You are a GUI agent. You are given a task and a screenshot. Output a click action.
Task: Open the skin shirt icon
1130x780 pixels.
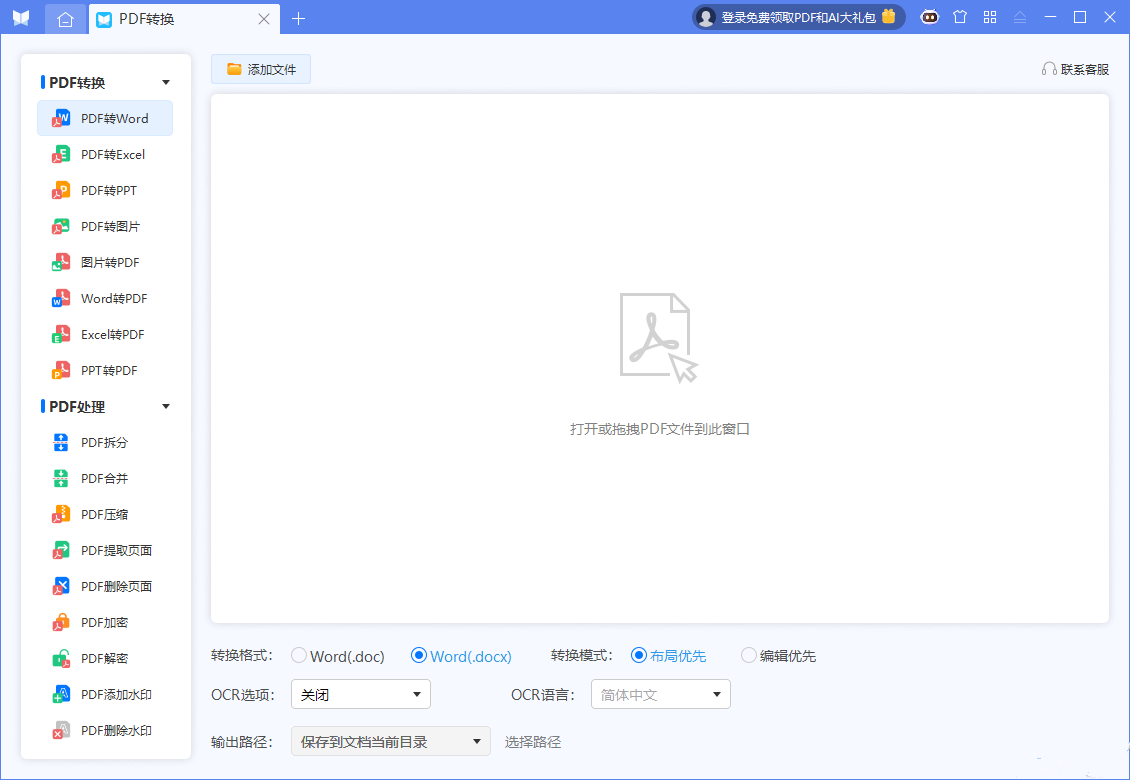[960, 17]
